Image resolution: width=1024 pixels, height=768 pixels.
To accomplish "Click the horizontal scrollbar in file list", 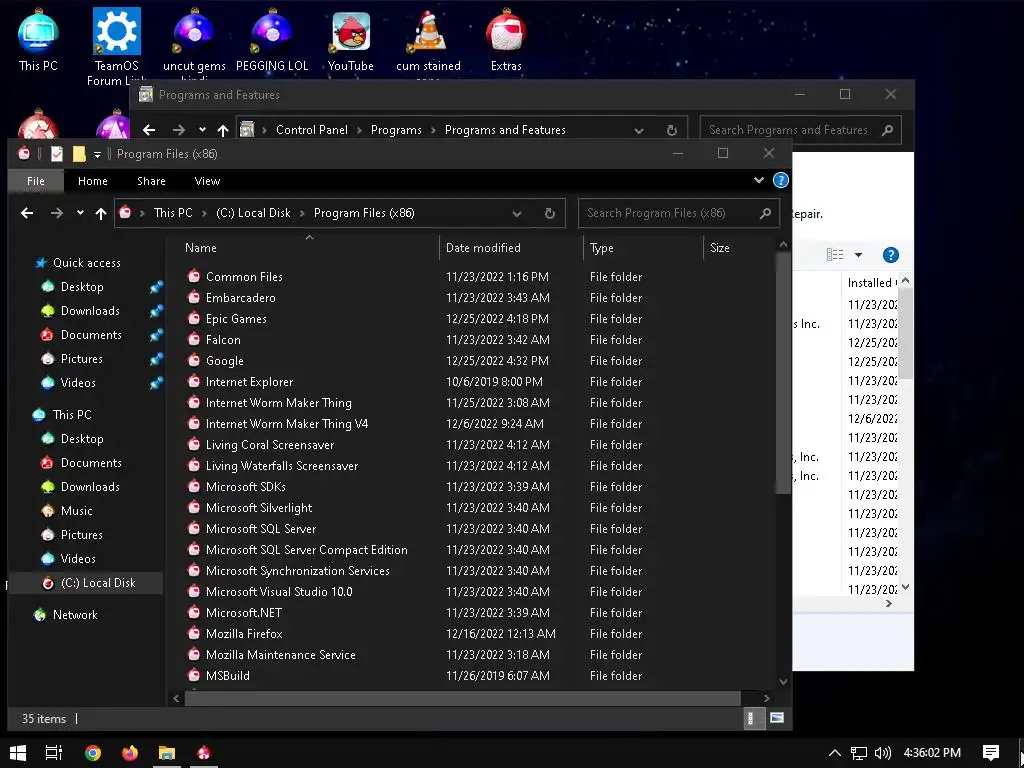I will 462,698.
